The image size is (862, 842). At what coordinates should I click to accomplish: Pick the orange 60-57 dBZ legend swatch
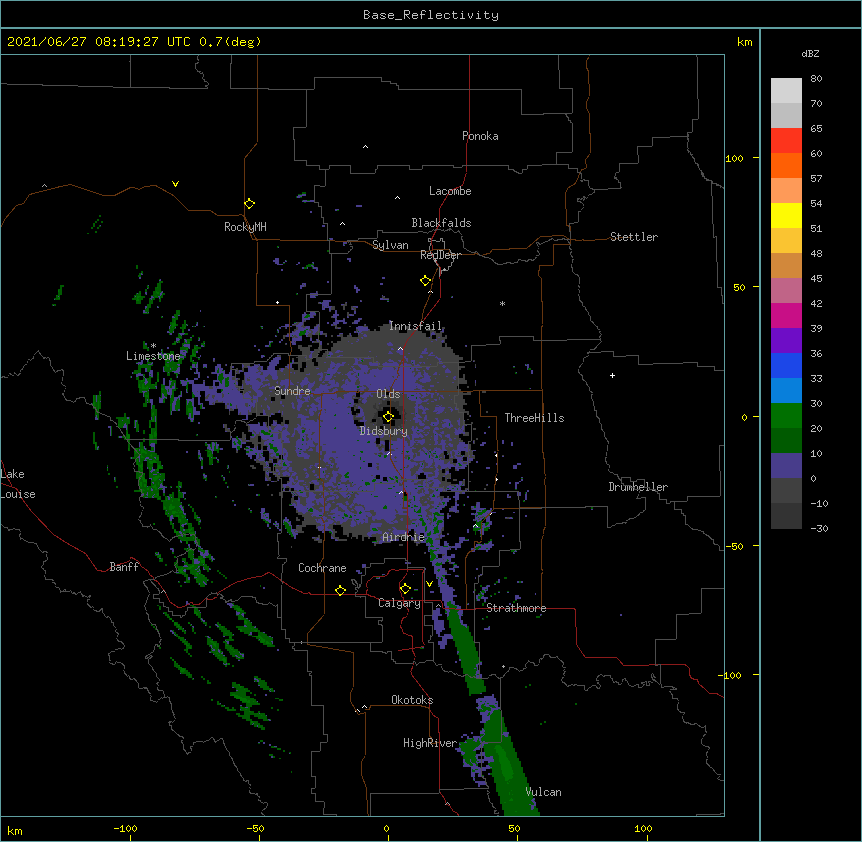[786, 165]
